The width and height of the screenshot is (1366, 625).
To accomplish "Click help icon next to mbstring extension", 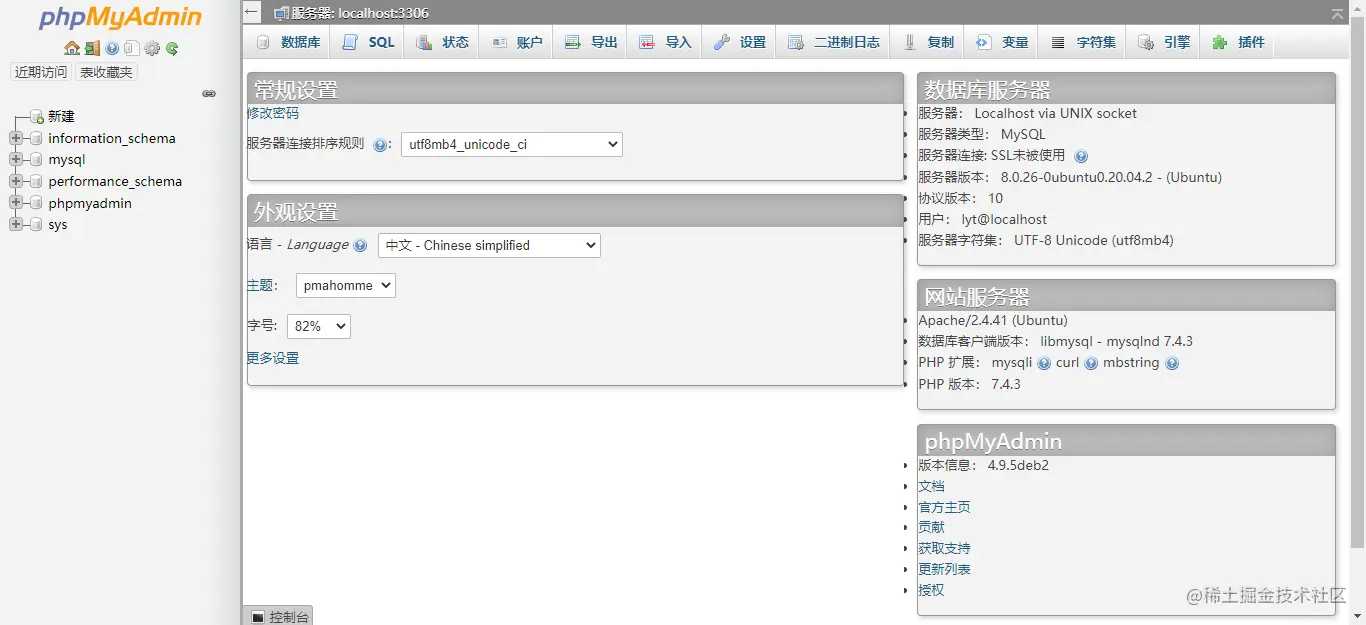I will point(1172,363).
